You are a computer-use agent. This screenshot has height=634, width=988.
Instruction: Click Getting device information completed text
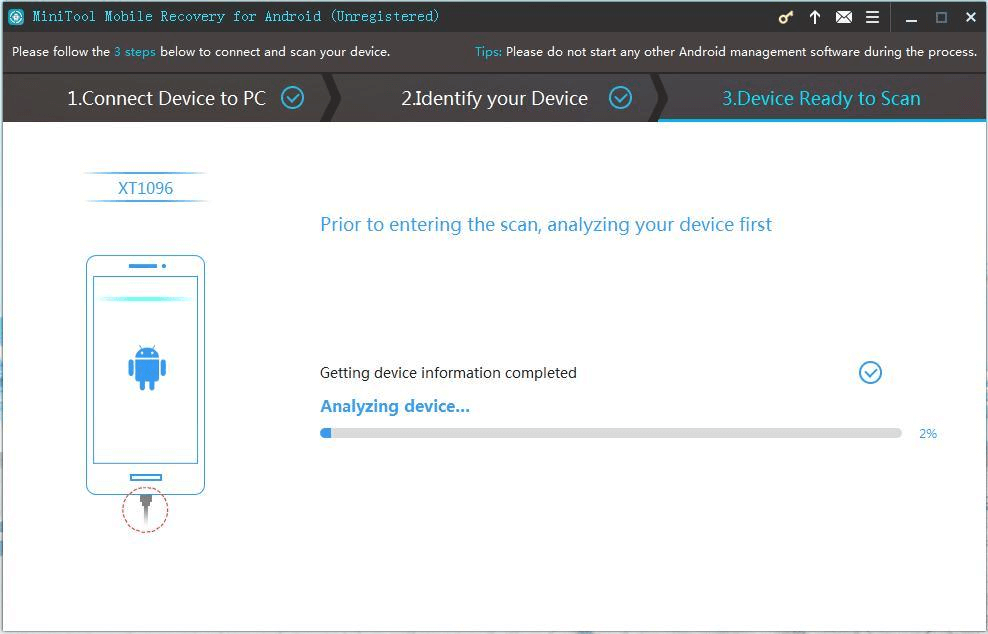pos(448,373)
